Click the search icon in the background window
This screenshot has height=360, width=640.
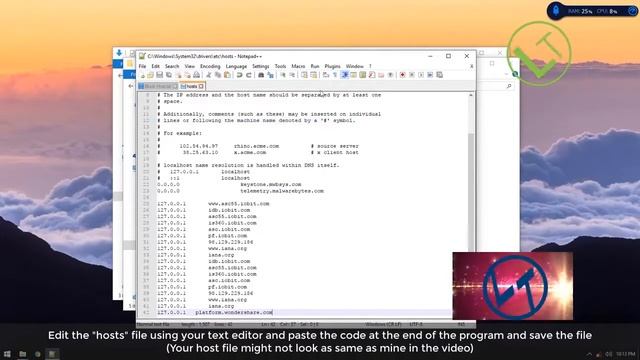pyautogui.click(x=509, y=86)
